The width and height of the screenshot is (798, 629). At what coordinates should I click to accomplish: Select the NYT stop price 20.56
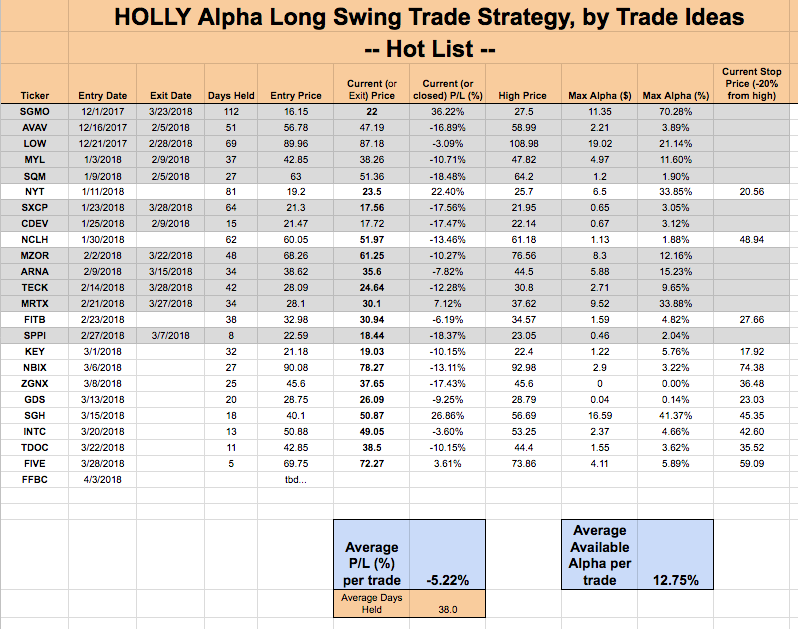[x=752, y=192]
